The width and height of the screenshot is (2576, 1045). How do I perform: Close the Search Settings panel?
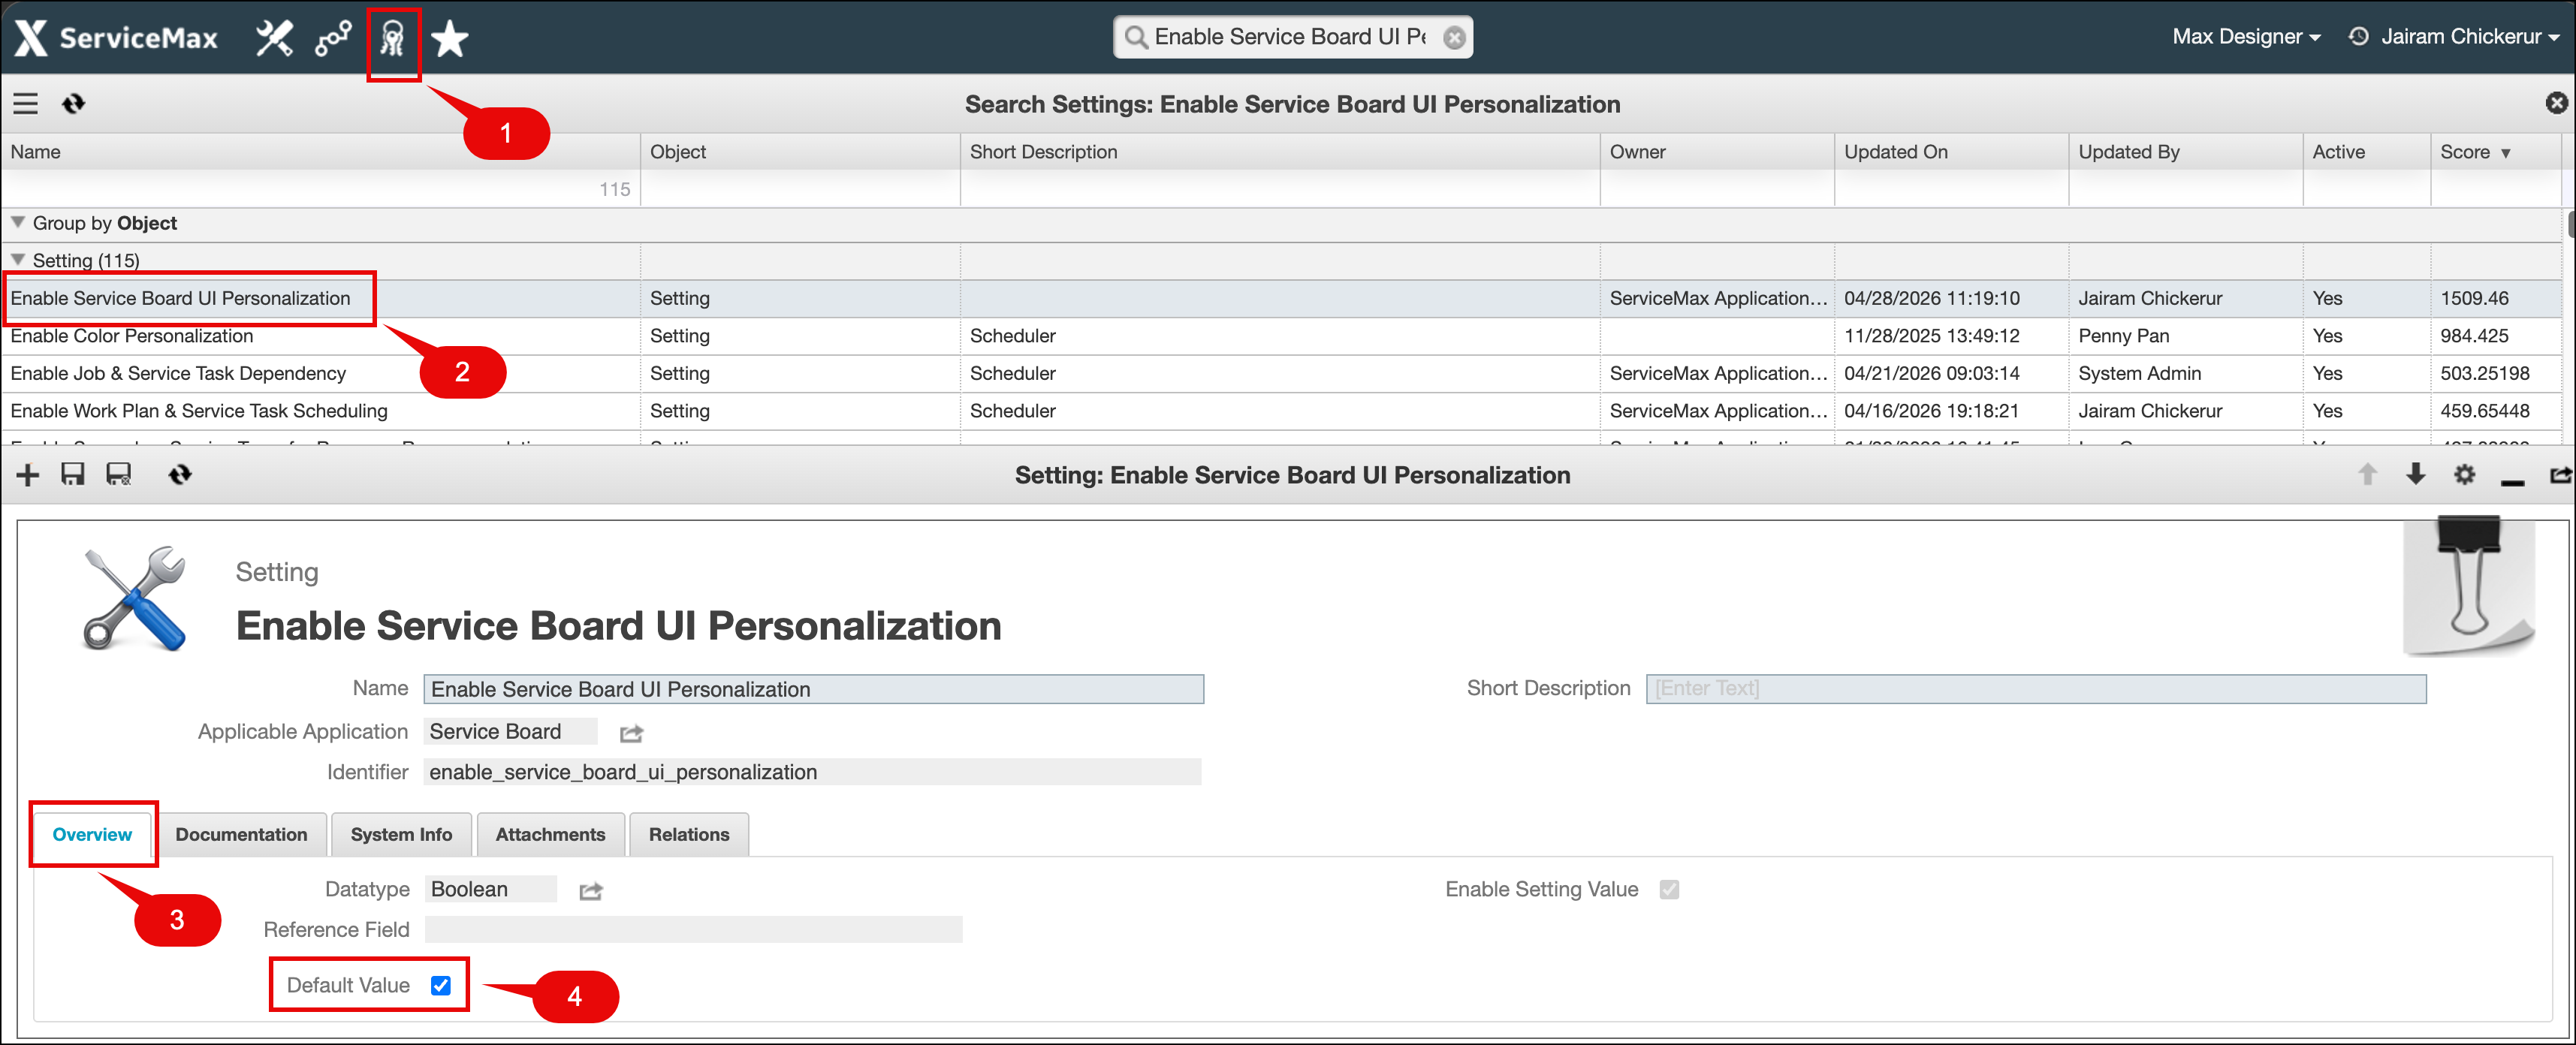(2556, 102)
